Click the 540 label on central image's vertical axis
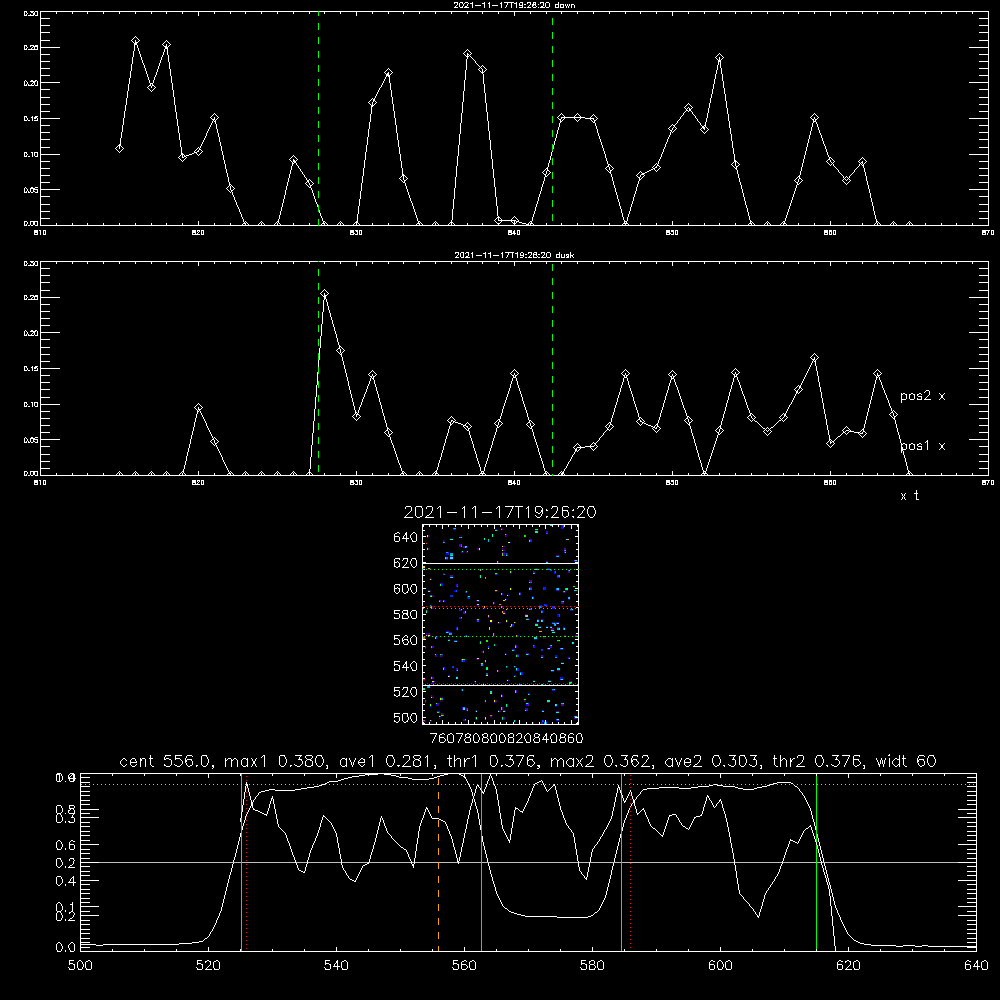Viewport: 1000px width, 1000px height. point(406,666)
